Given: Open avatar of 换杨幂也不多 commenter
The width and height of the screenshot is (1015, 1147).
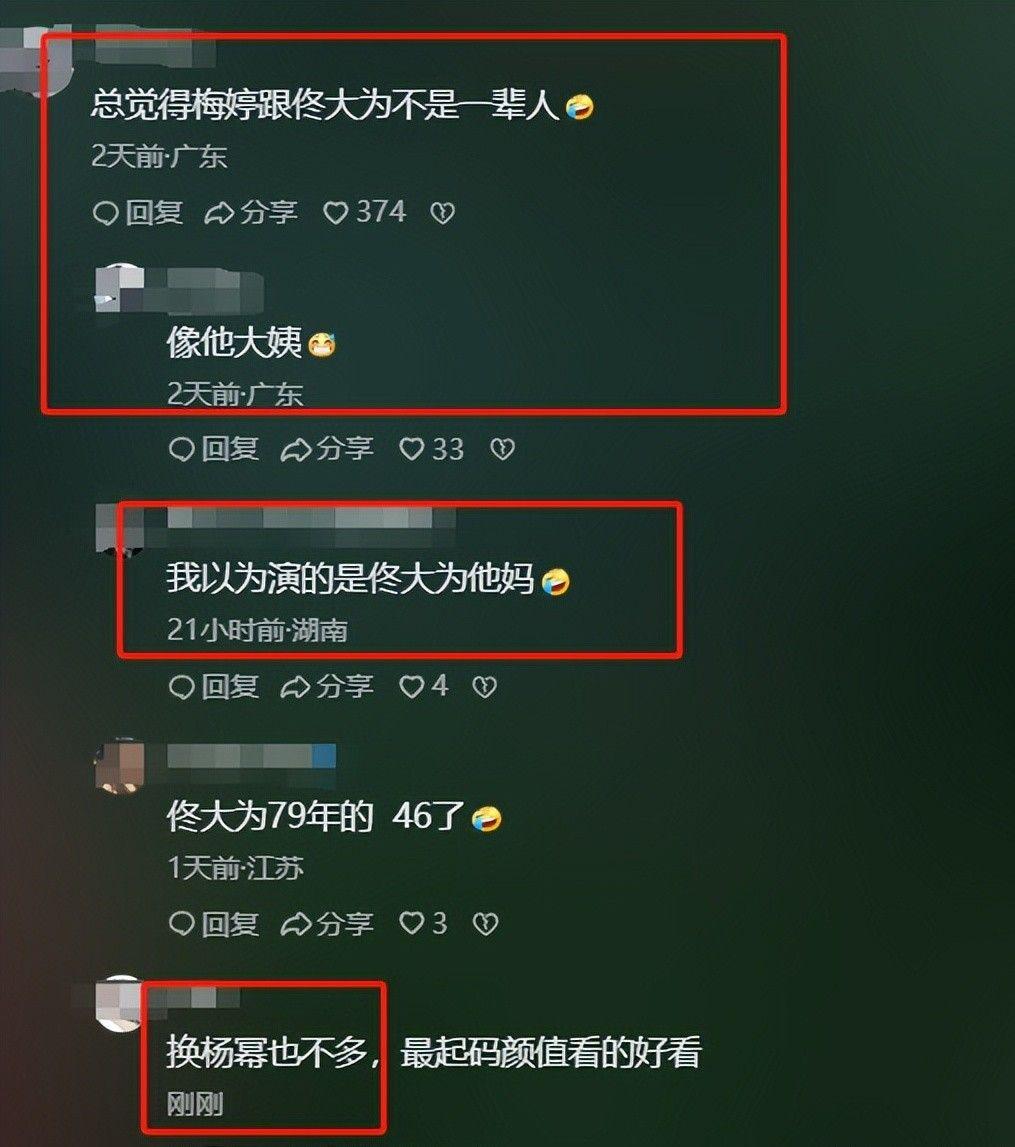Looking at the screenshot, I should tap(120, 1003).
